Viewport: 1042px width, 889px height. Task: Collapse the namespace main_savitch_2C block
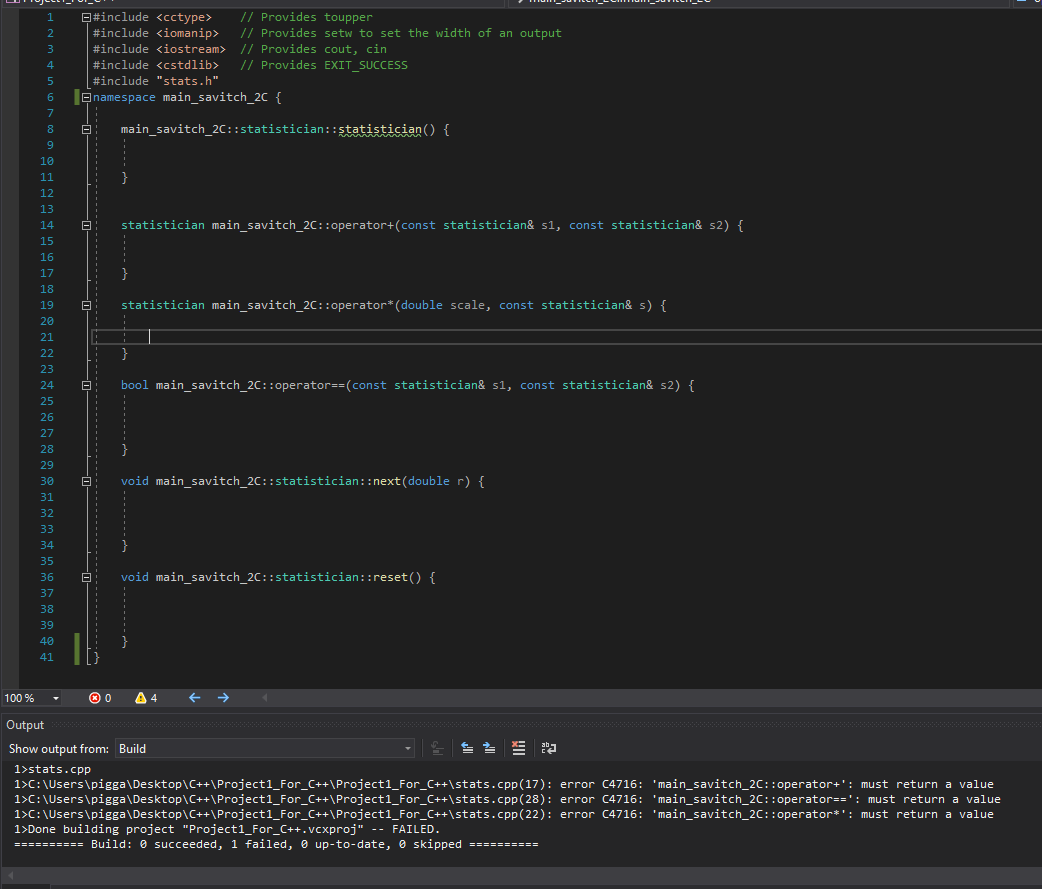tap(86, 97)
